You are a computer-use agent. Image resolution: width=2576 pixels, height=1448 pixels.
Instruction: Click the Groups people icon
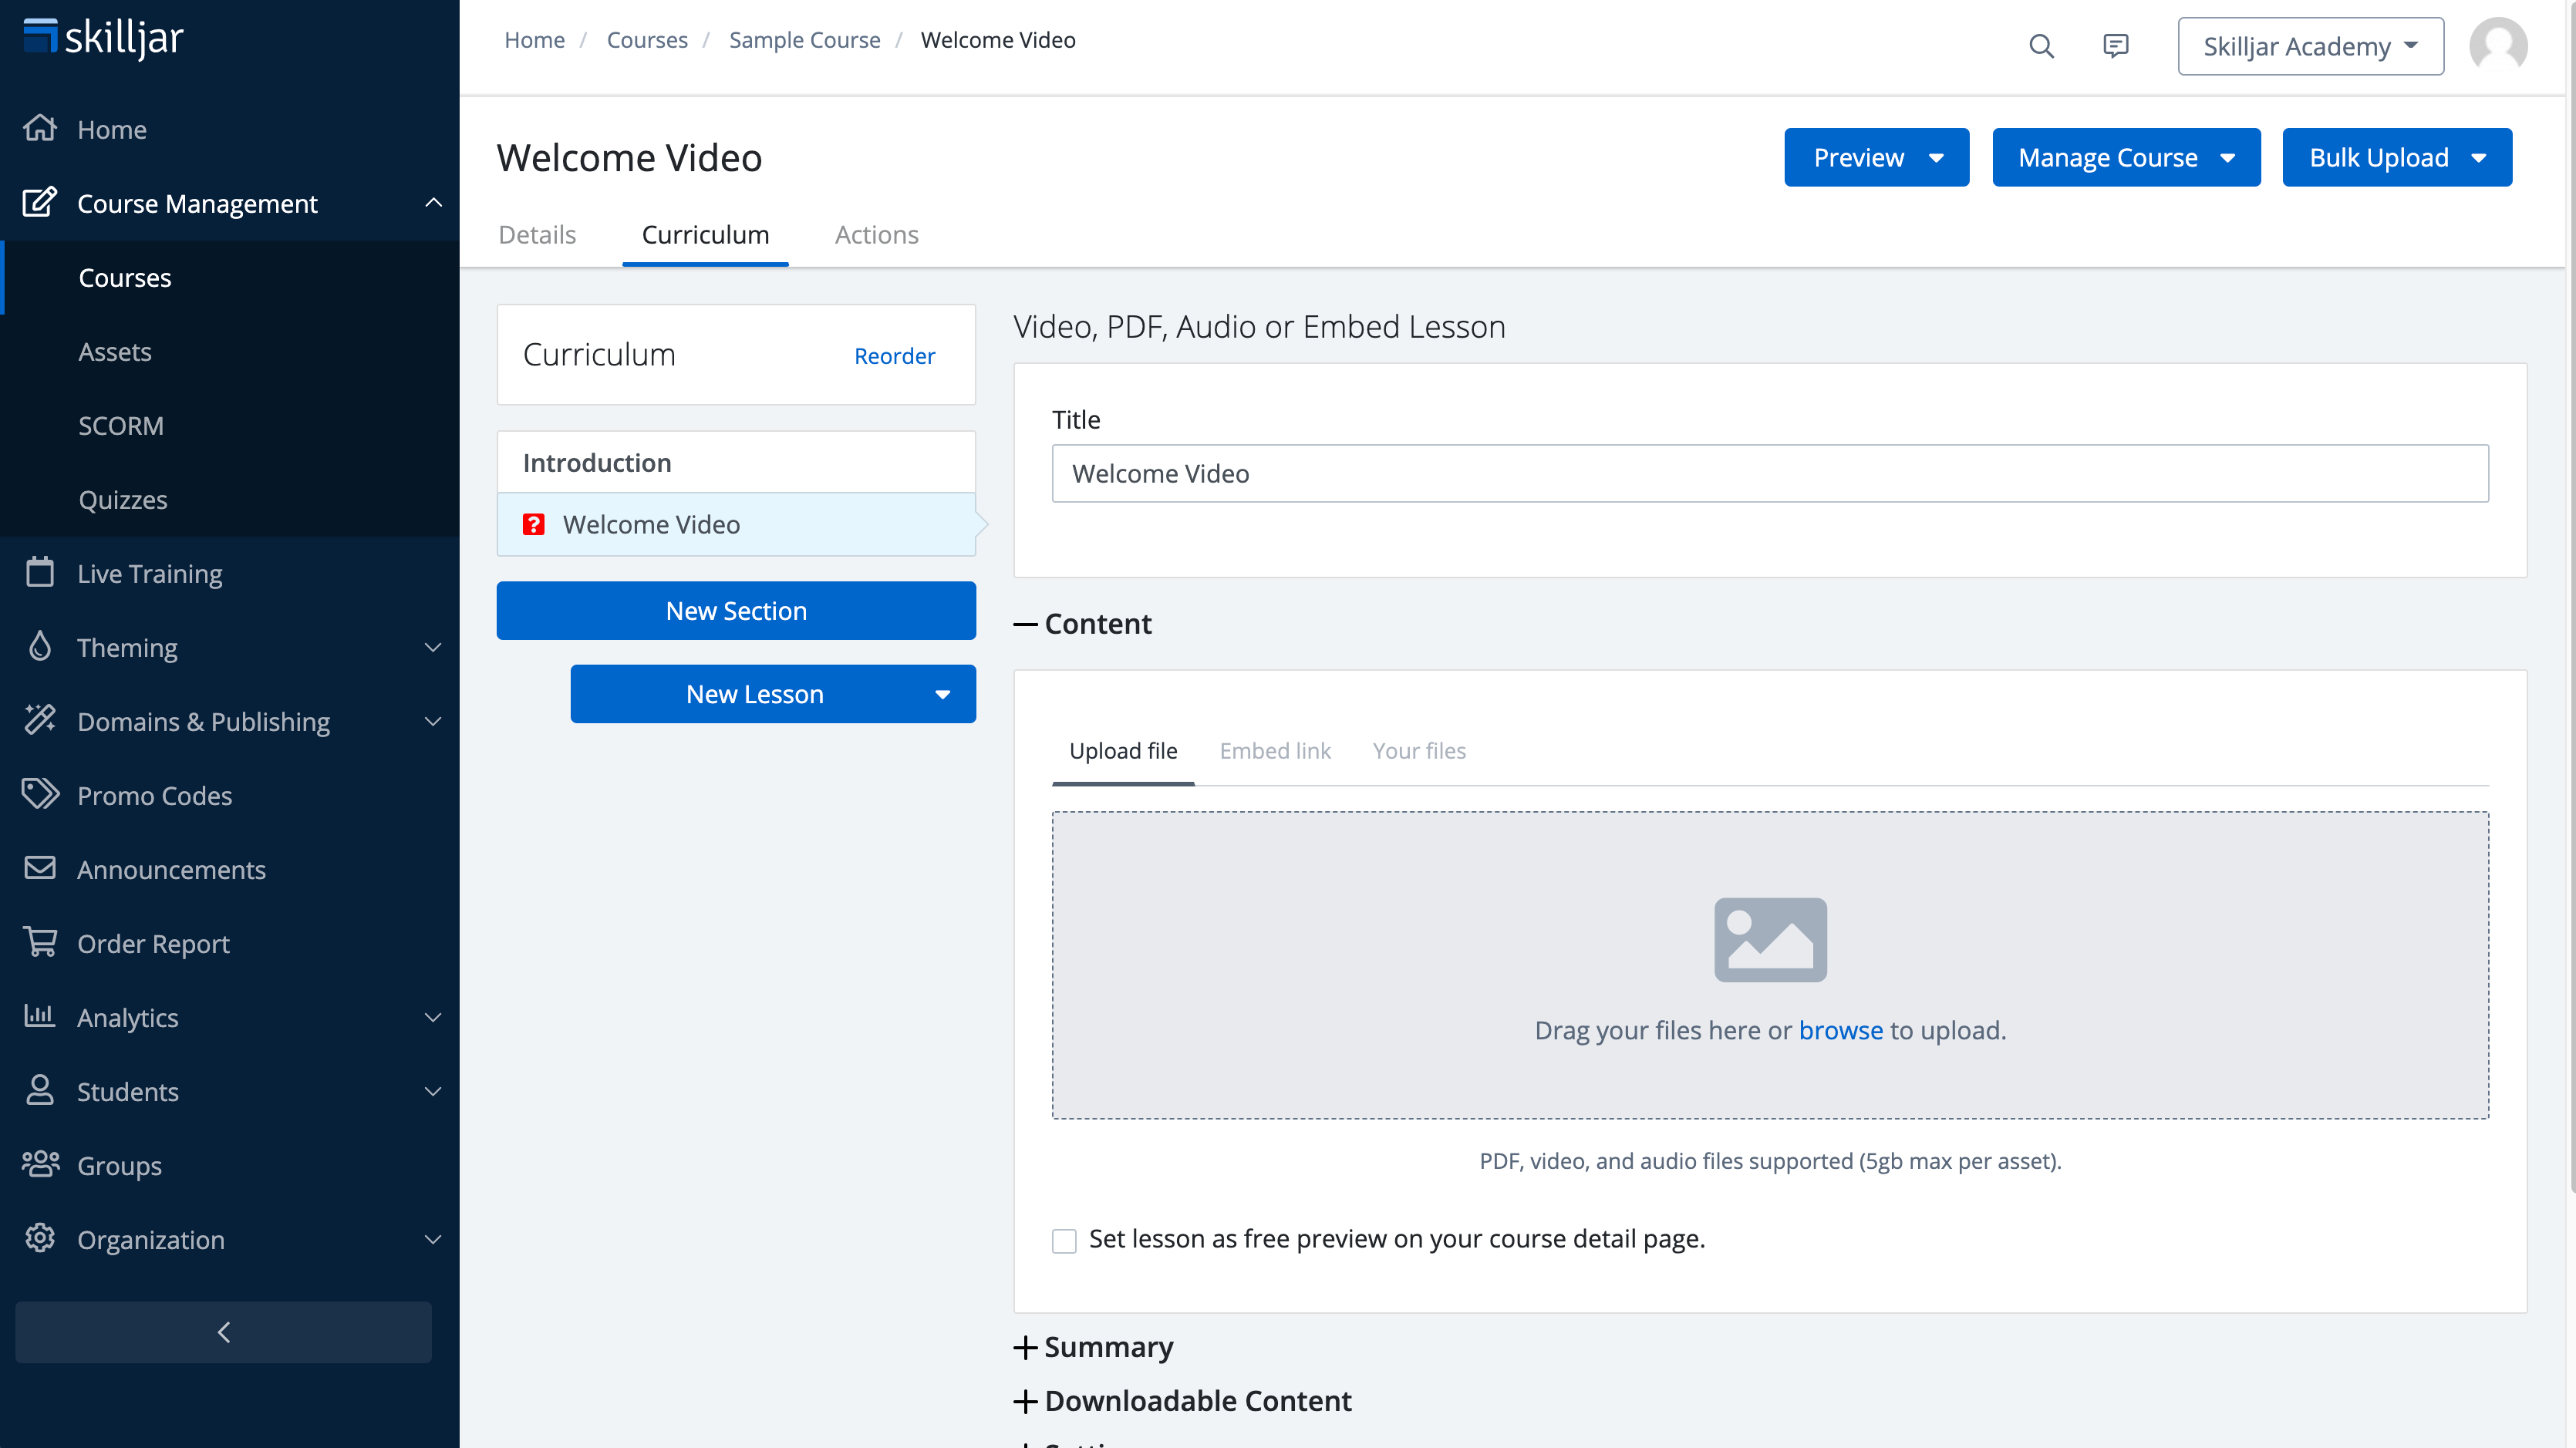[40, 1165]
